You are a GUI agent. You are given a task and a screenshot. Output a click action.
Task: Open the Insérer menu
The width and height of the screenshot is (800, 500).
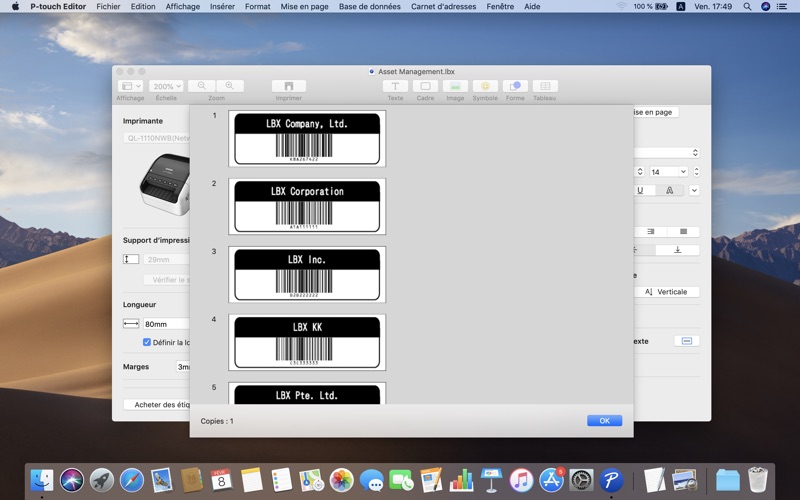pyautogui.click(x=222, y=7)
